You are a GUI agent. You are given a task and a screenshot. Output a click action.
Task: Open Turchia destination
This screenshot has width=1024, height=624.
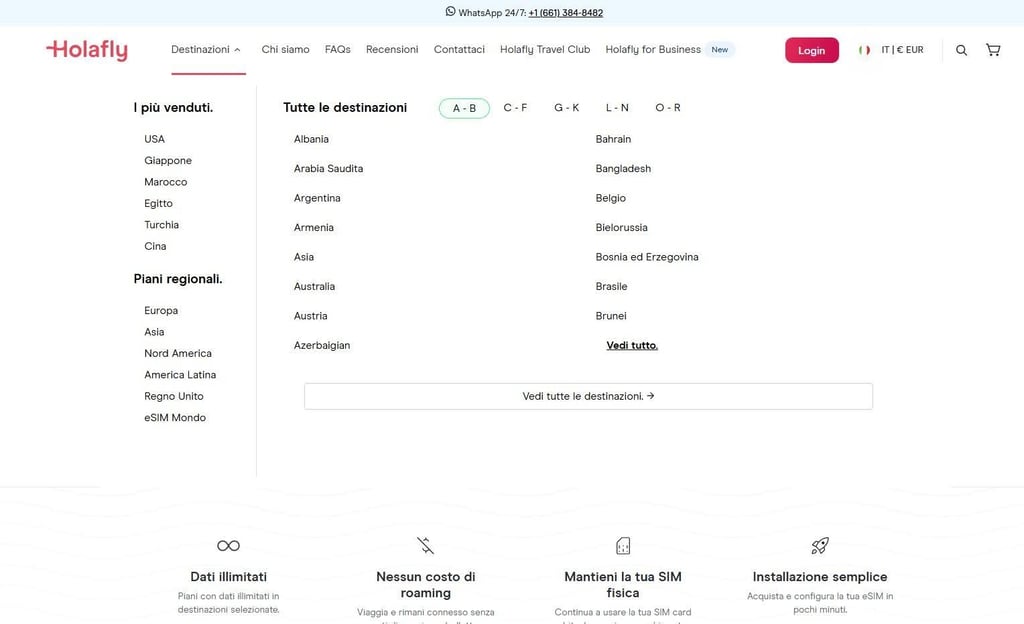pos(161,225)
